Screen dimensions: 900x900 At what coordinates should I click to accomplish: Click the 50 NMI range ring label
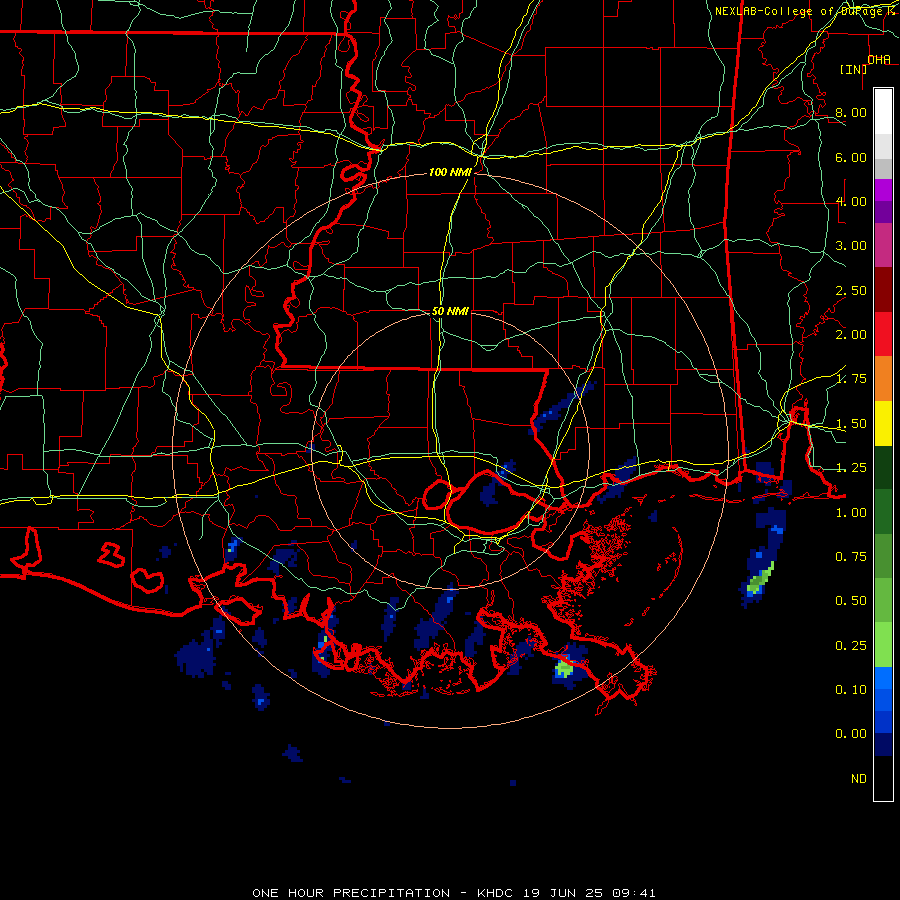point(450,311)
